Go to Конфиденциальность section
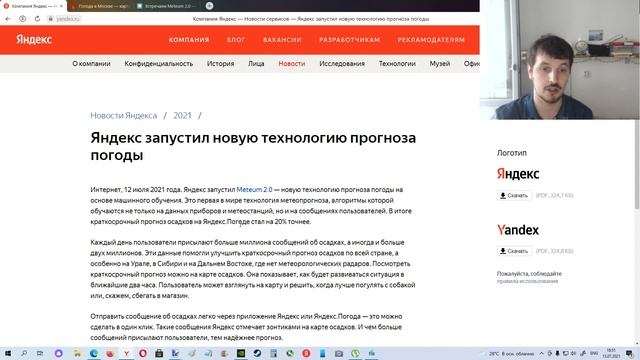640x360 pixels. tap(159, 64)
